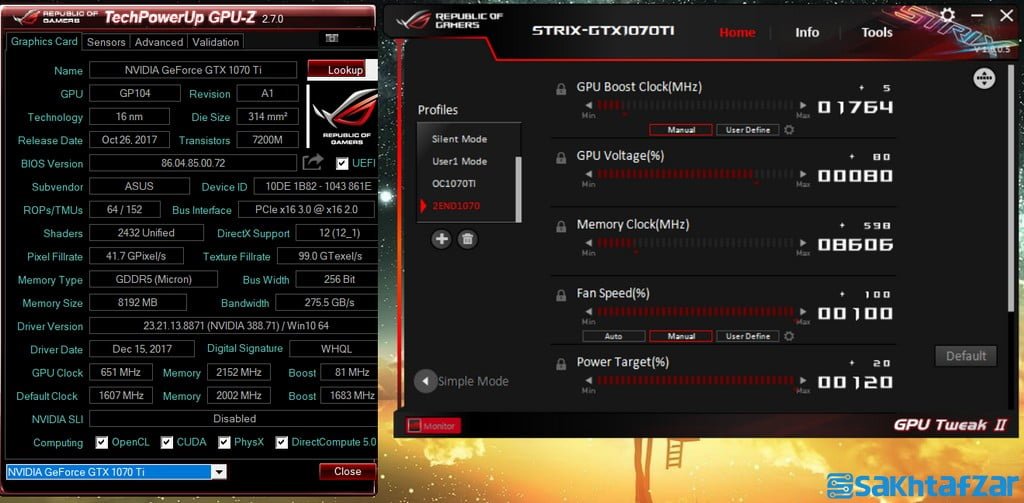1024x503 pixels.
Task: Open GPU Tweak settings gear icon
Action: 947,16
